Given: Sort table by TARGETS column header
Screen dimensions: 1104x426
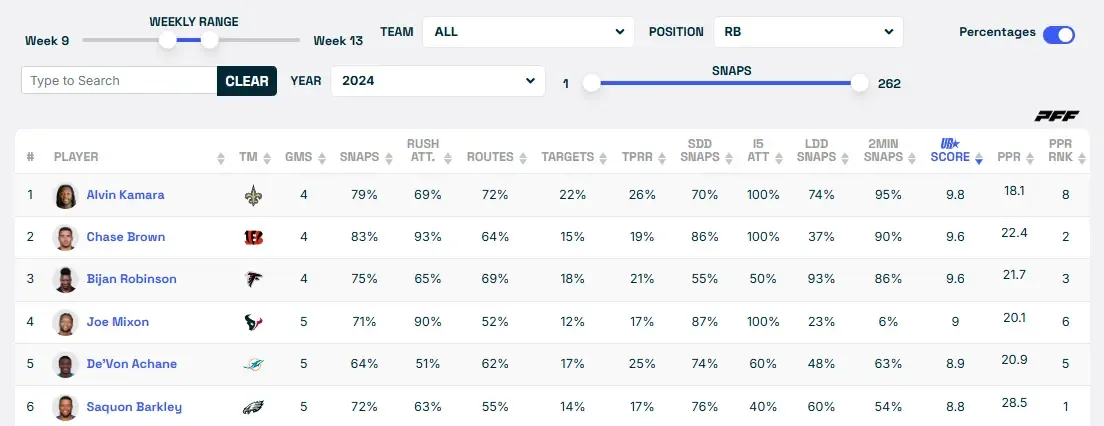Looking at the screenshot, I should [x=567, y=157].
